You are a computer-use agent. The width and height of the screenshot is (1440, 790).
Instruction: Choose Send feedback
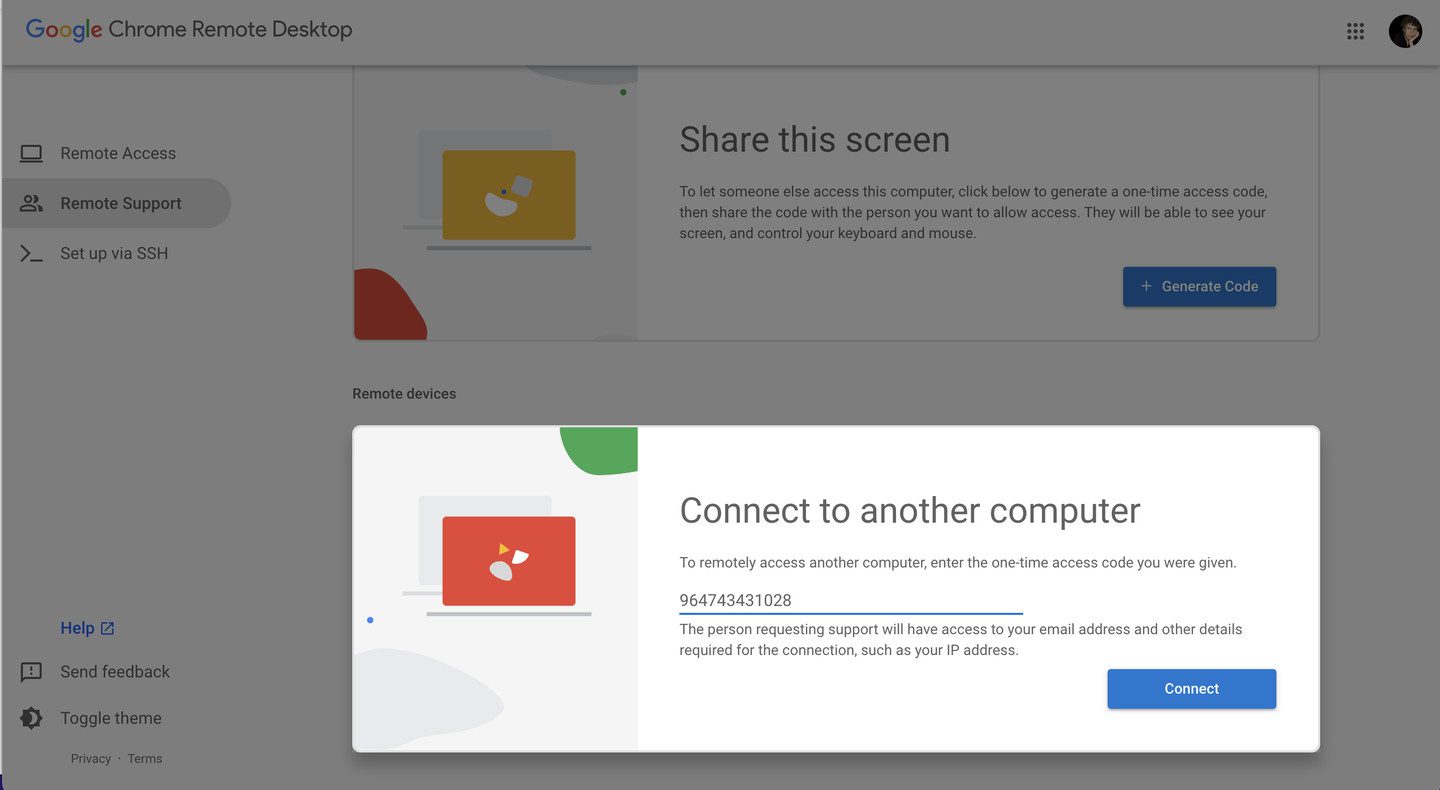click(115, 672)
